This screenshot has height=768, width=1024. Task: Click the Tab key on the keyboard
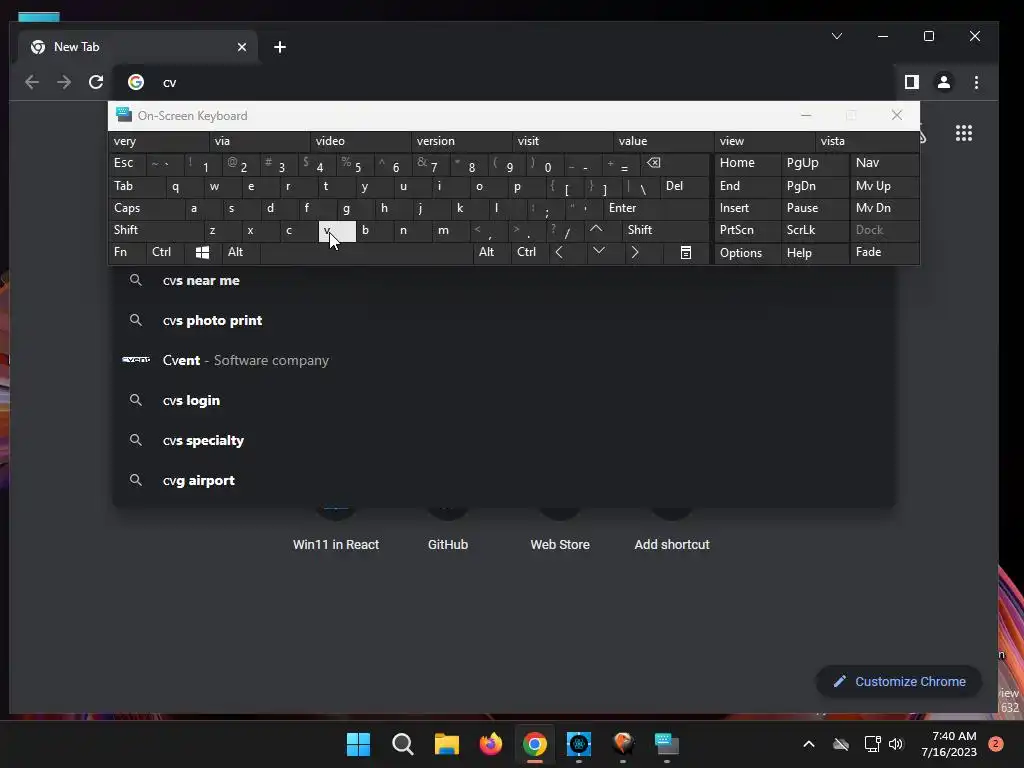click(x=137, y=186)
